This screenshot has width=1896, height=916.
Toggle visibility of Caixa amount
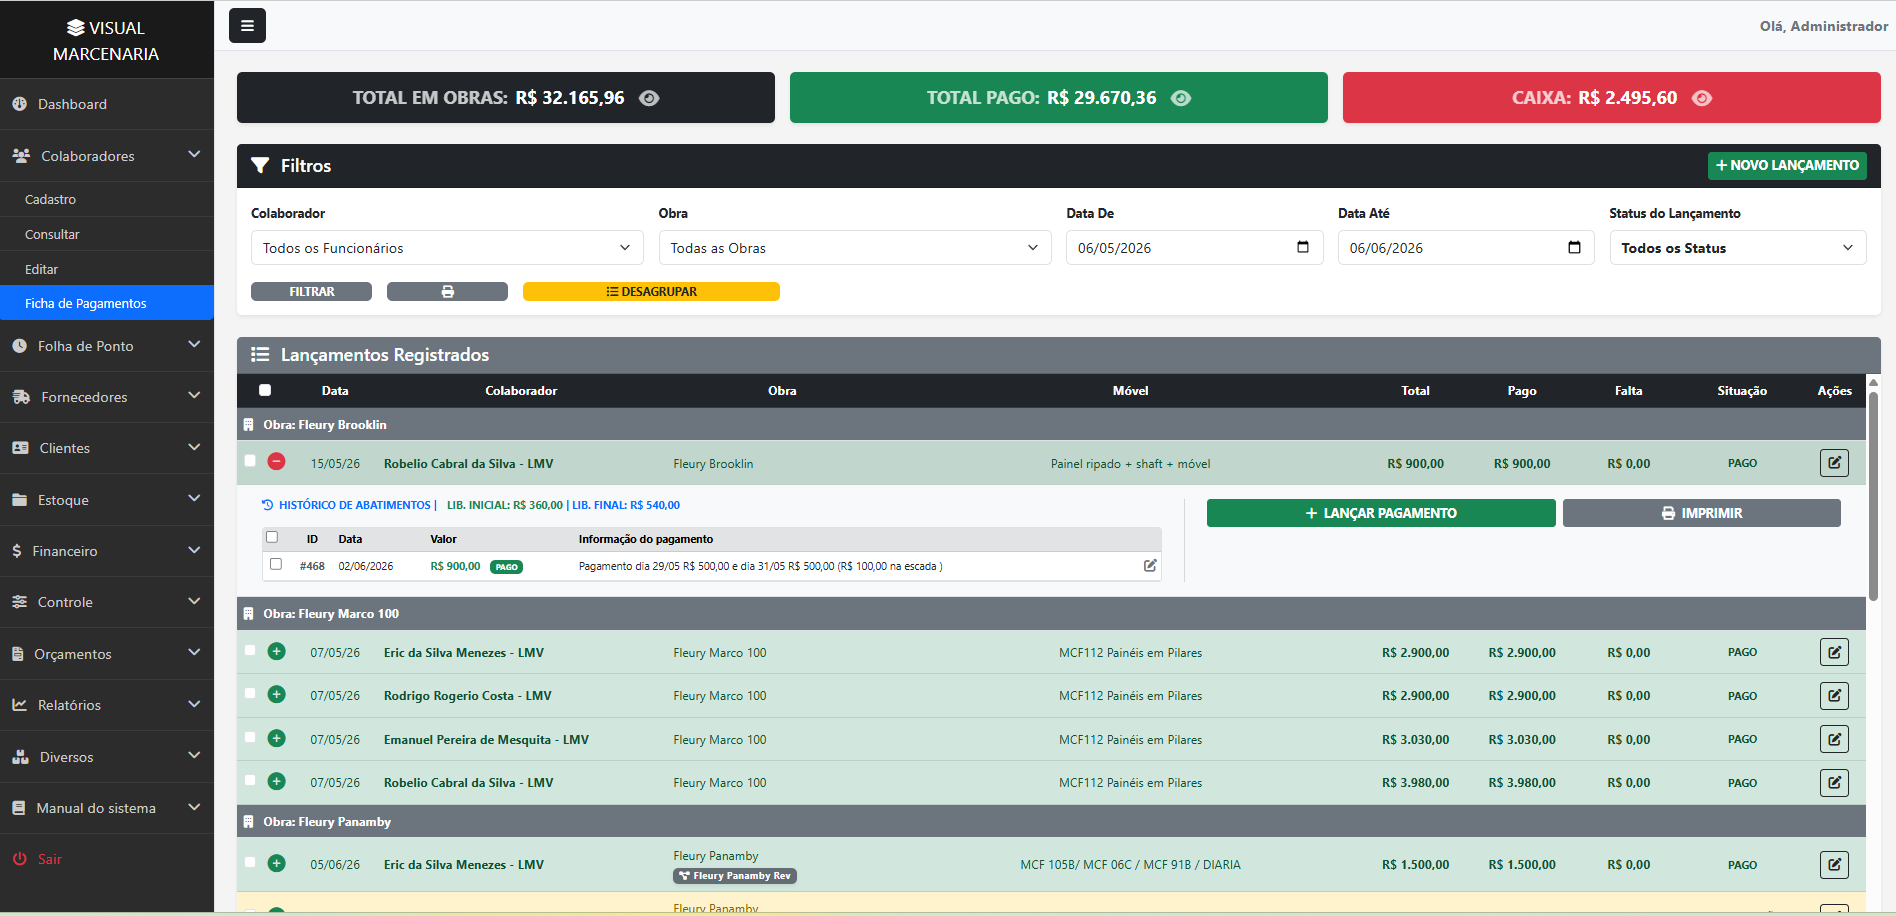(1702, 98)
